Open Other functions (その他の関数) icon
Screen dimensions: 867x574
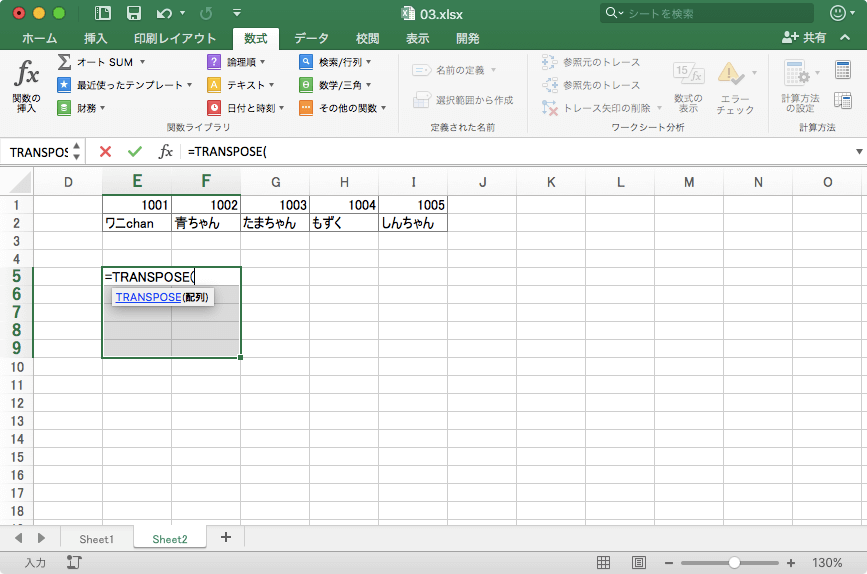click(x=306, y=108)
